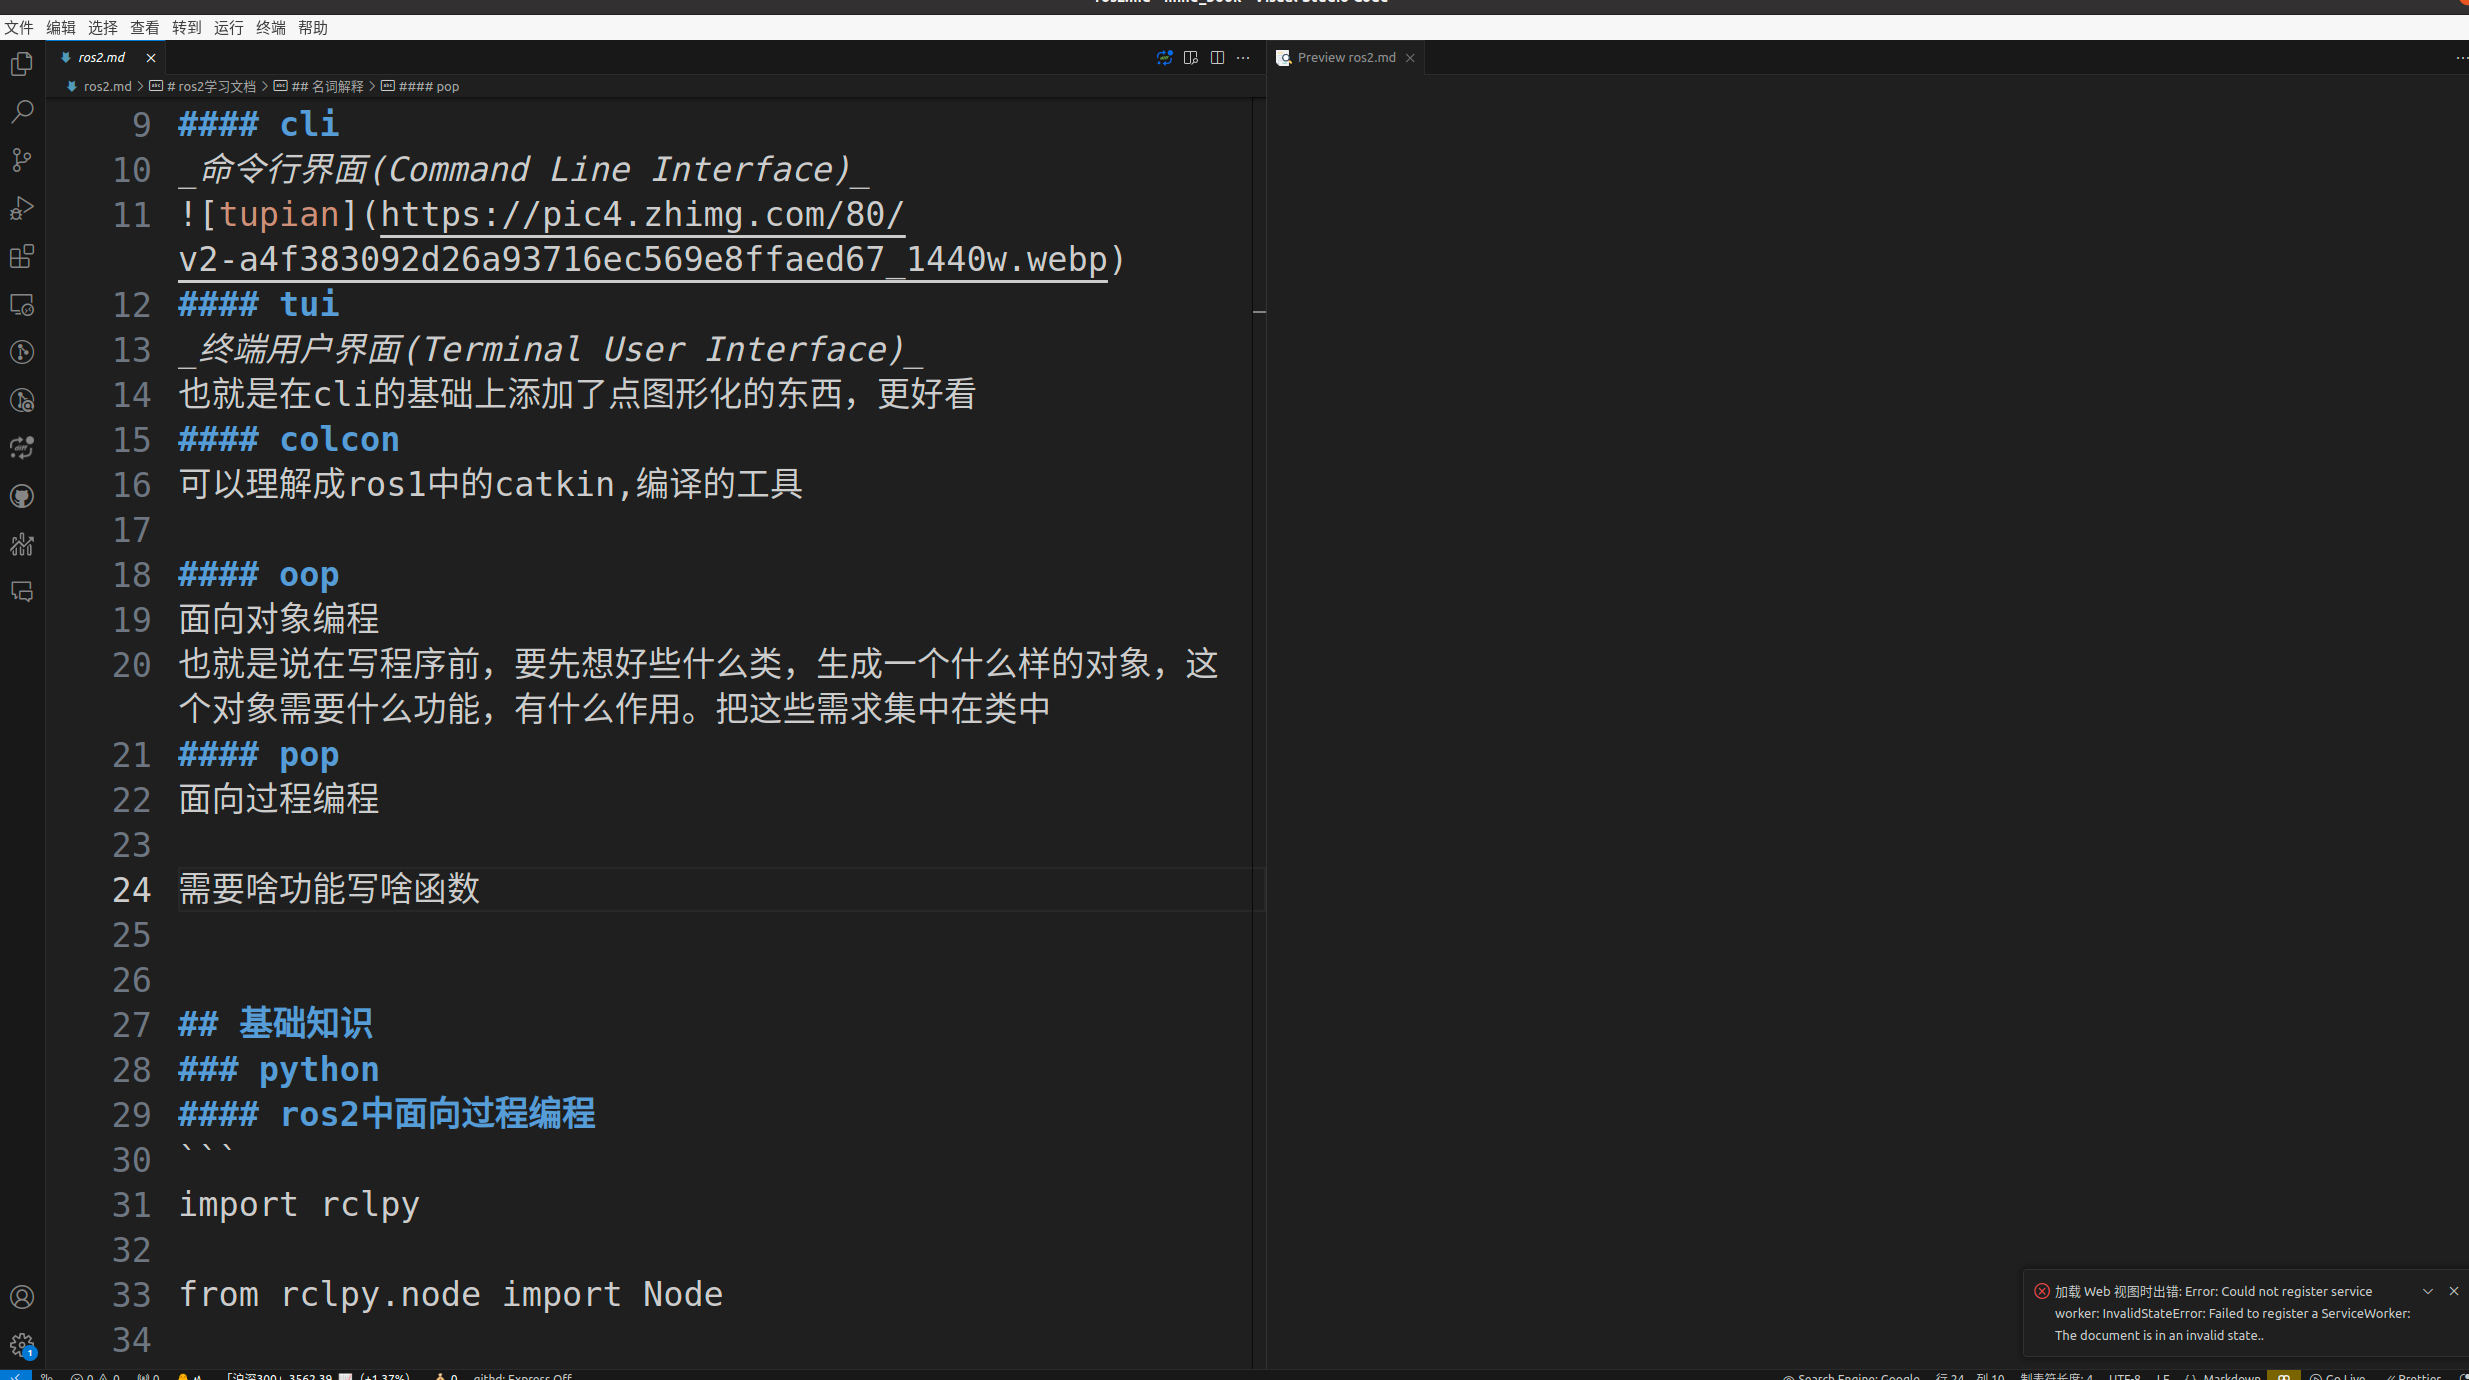
Task: Open Source Control view
Action: click(22, 160)
